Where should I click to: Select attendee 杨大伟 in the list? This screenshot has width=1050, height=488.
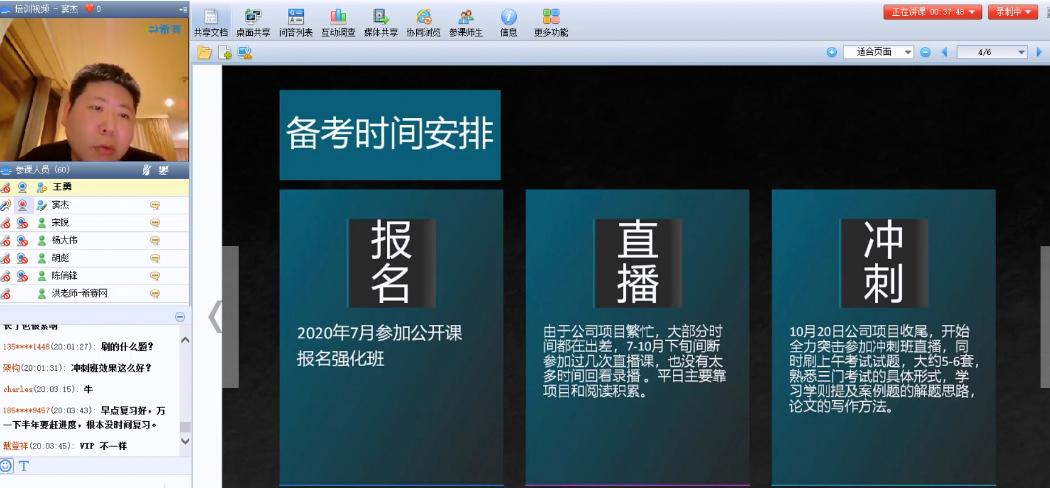pyautogui.click(x=94, y=240)
